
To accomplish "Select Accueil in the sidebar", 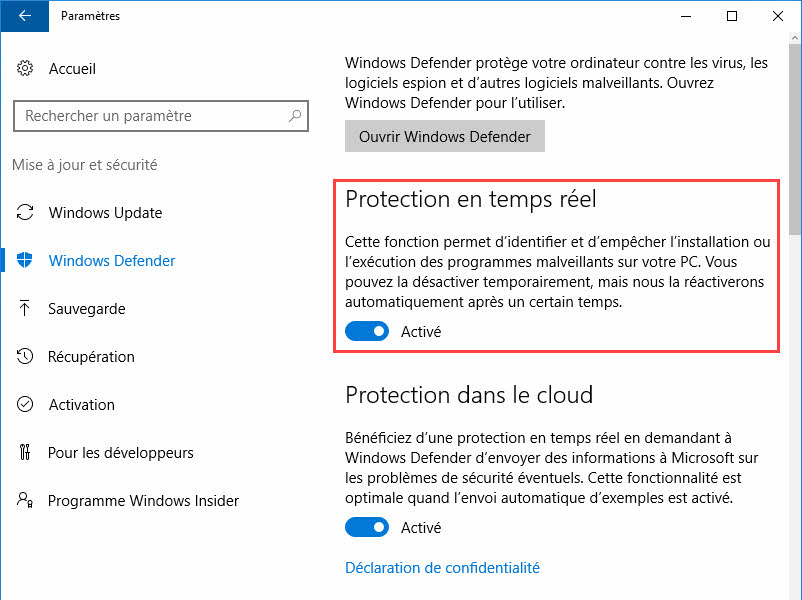I will pos(73,68).
